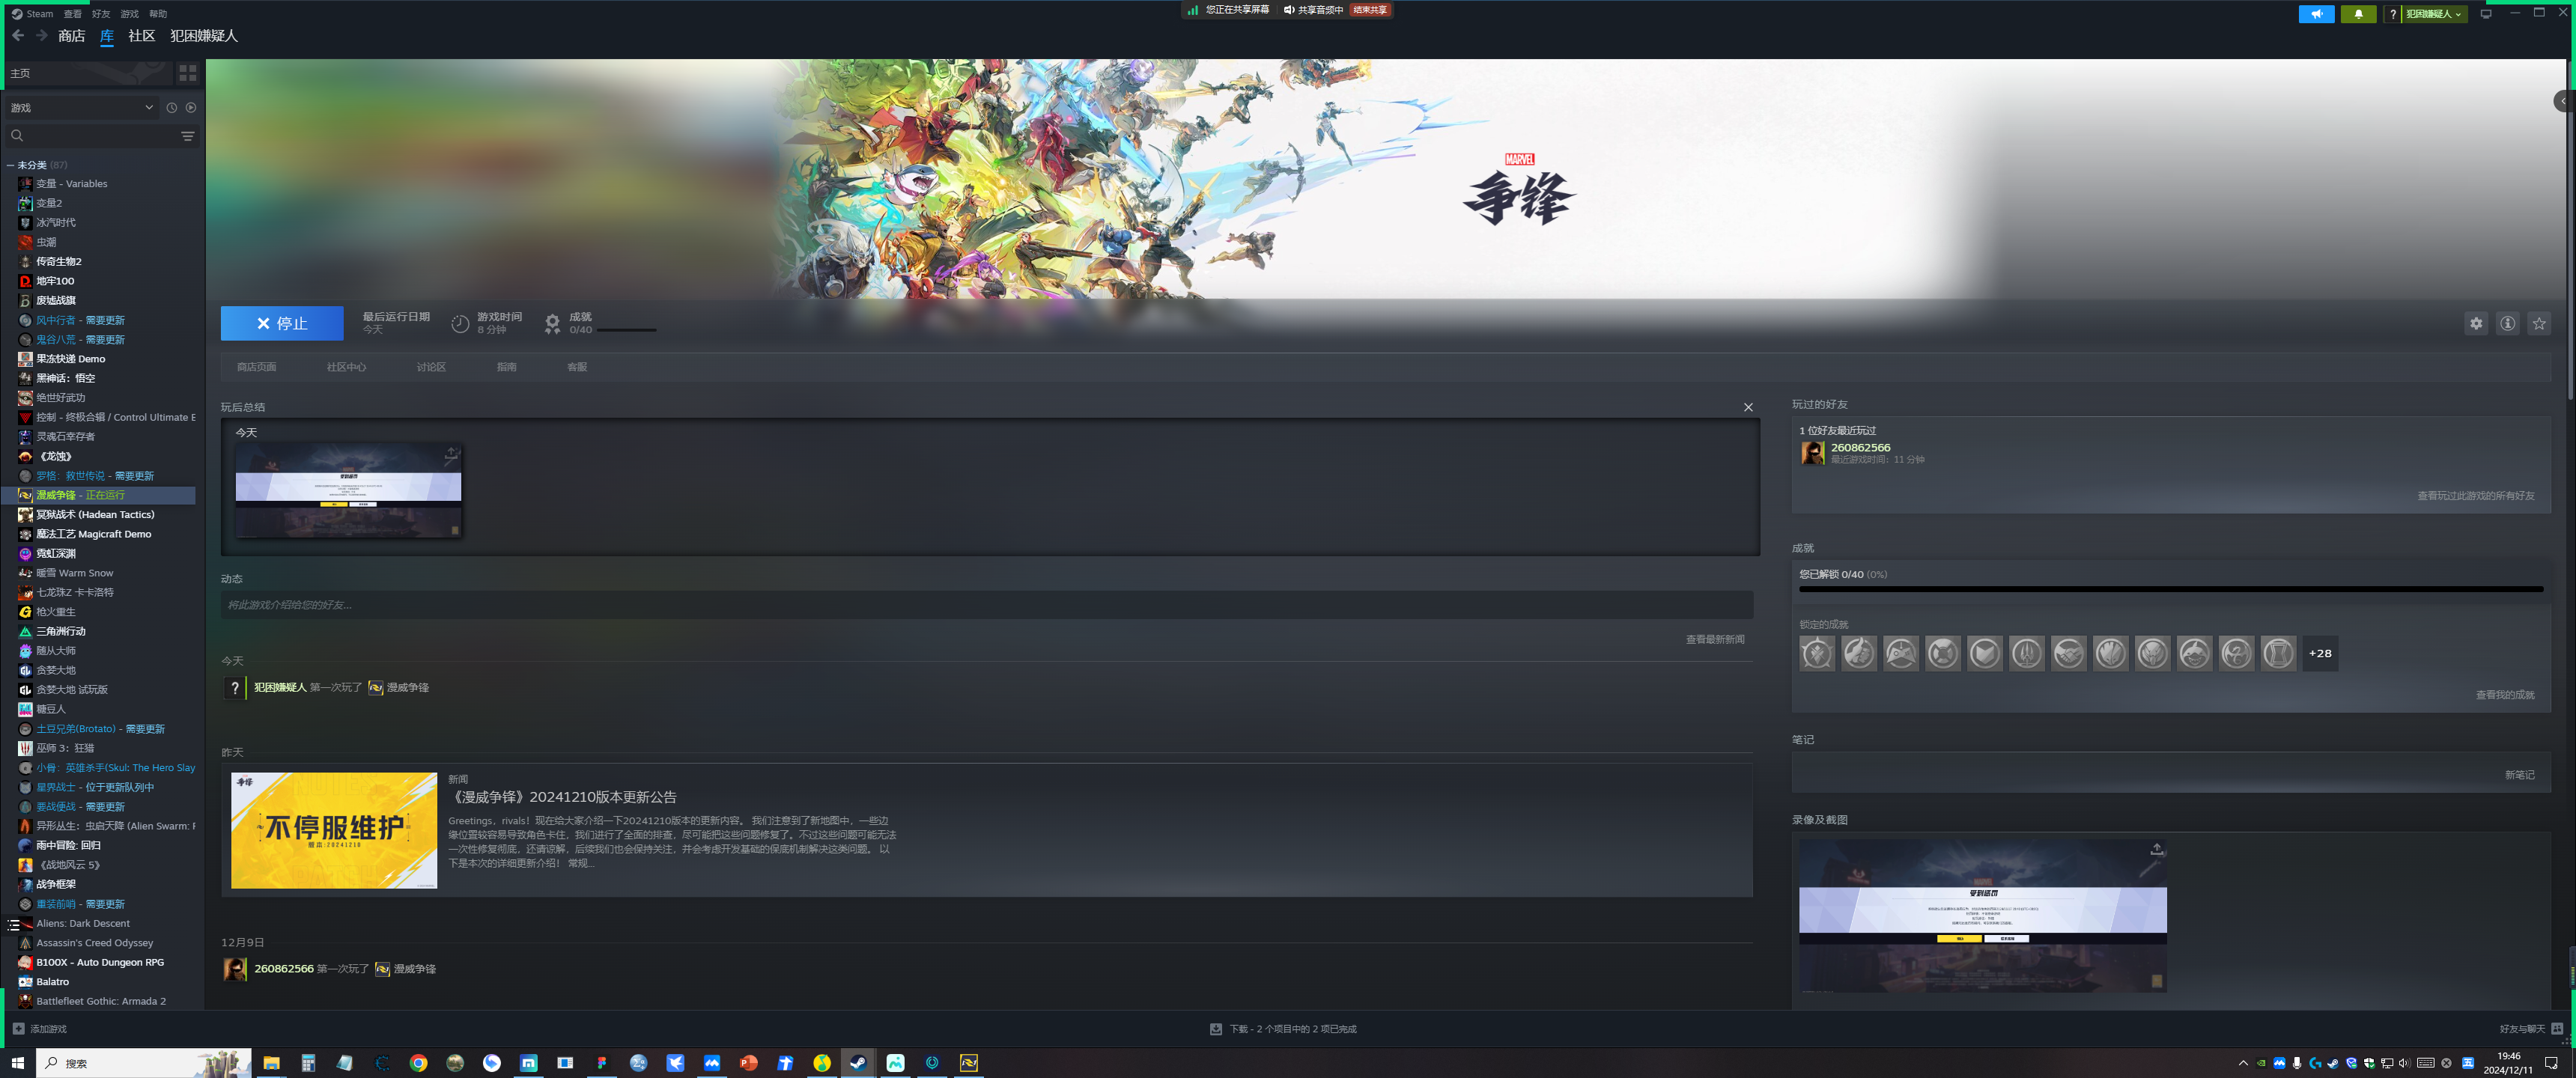2576x1078 pixels.
Task: Open the 客服 game tab
Action: pos(577,367)
